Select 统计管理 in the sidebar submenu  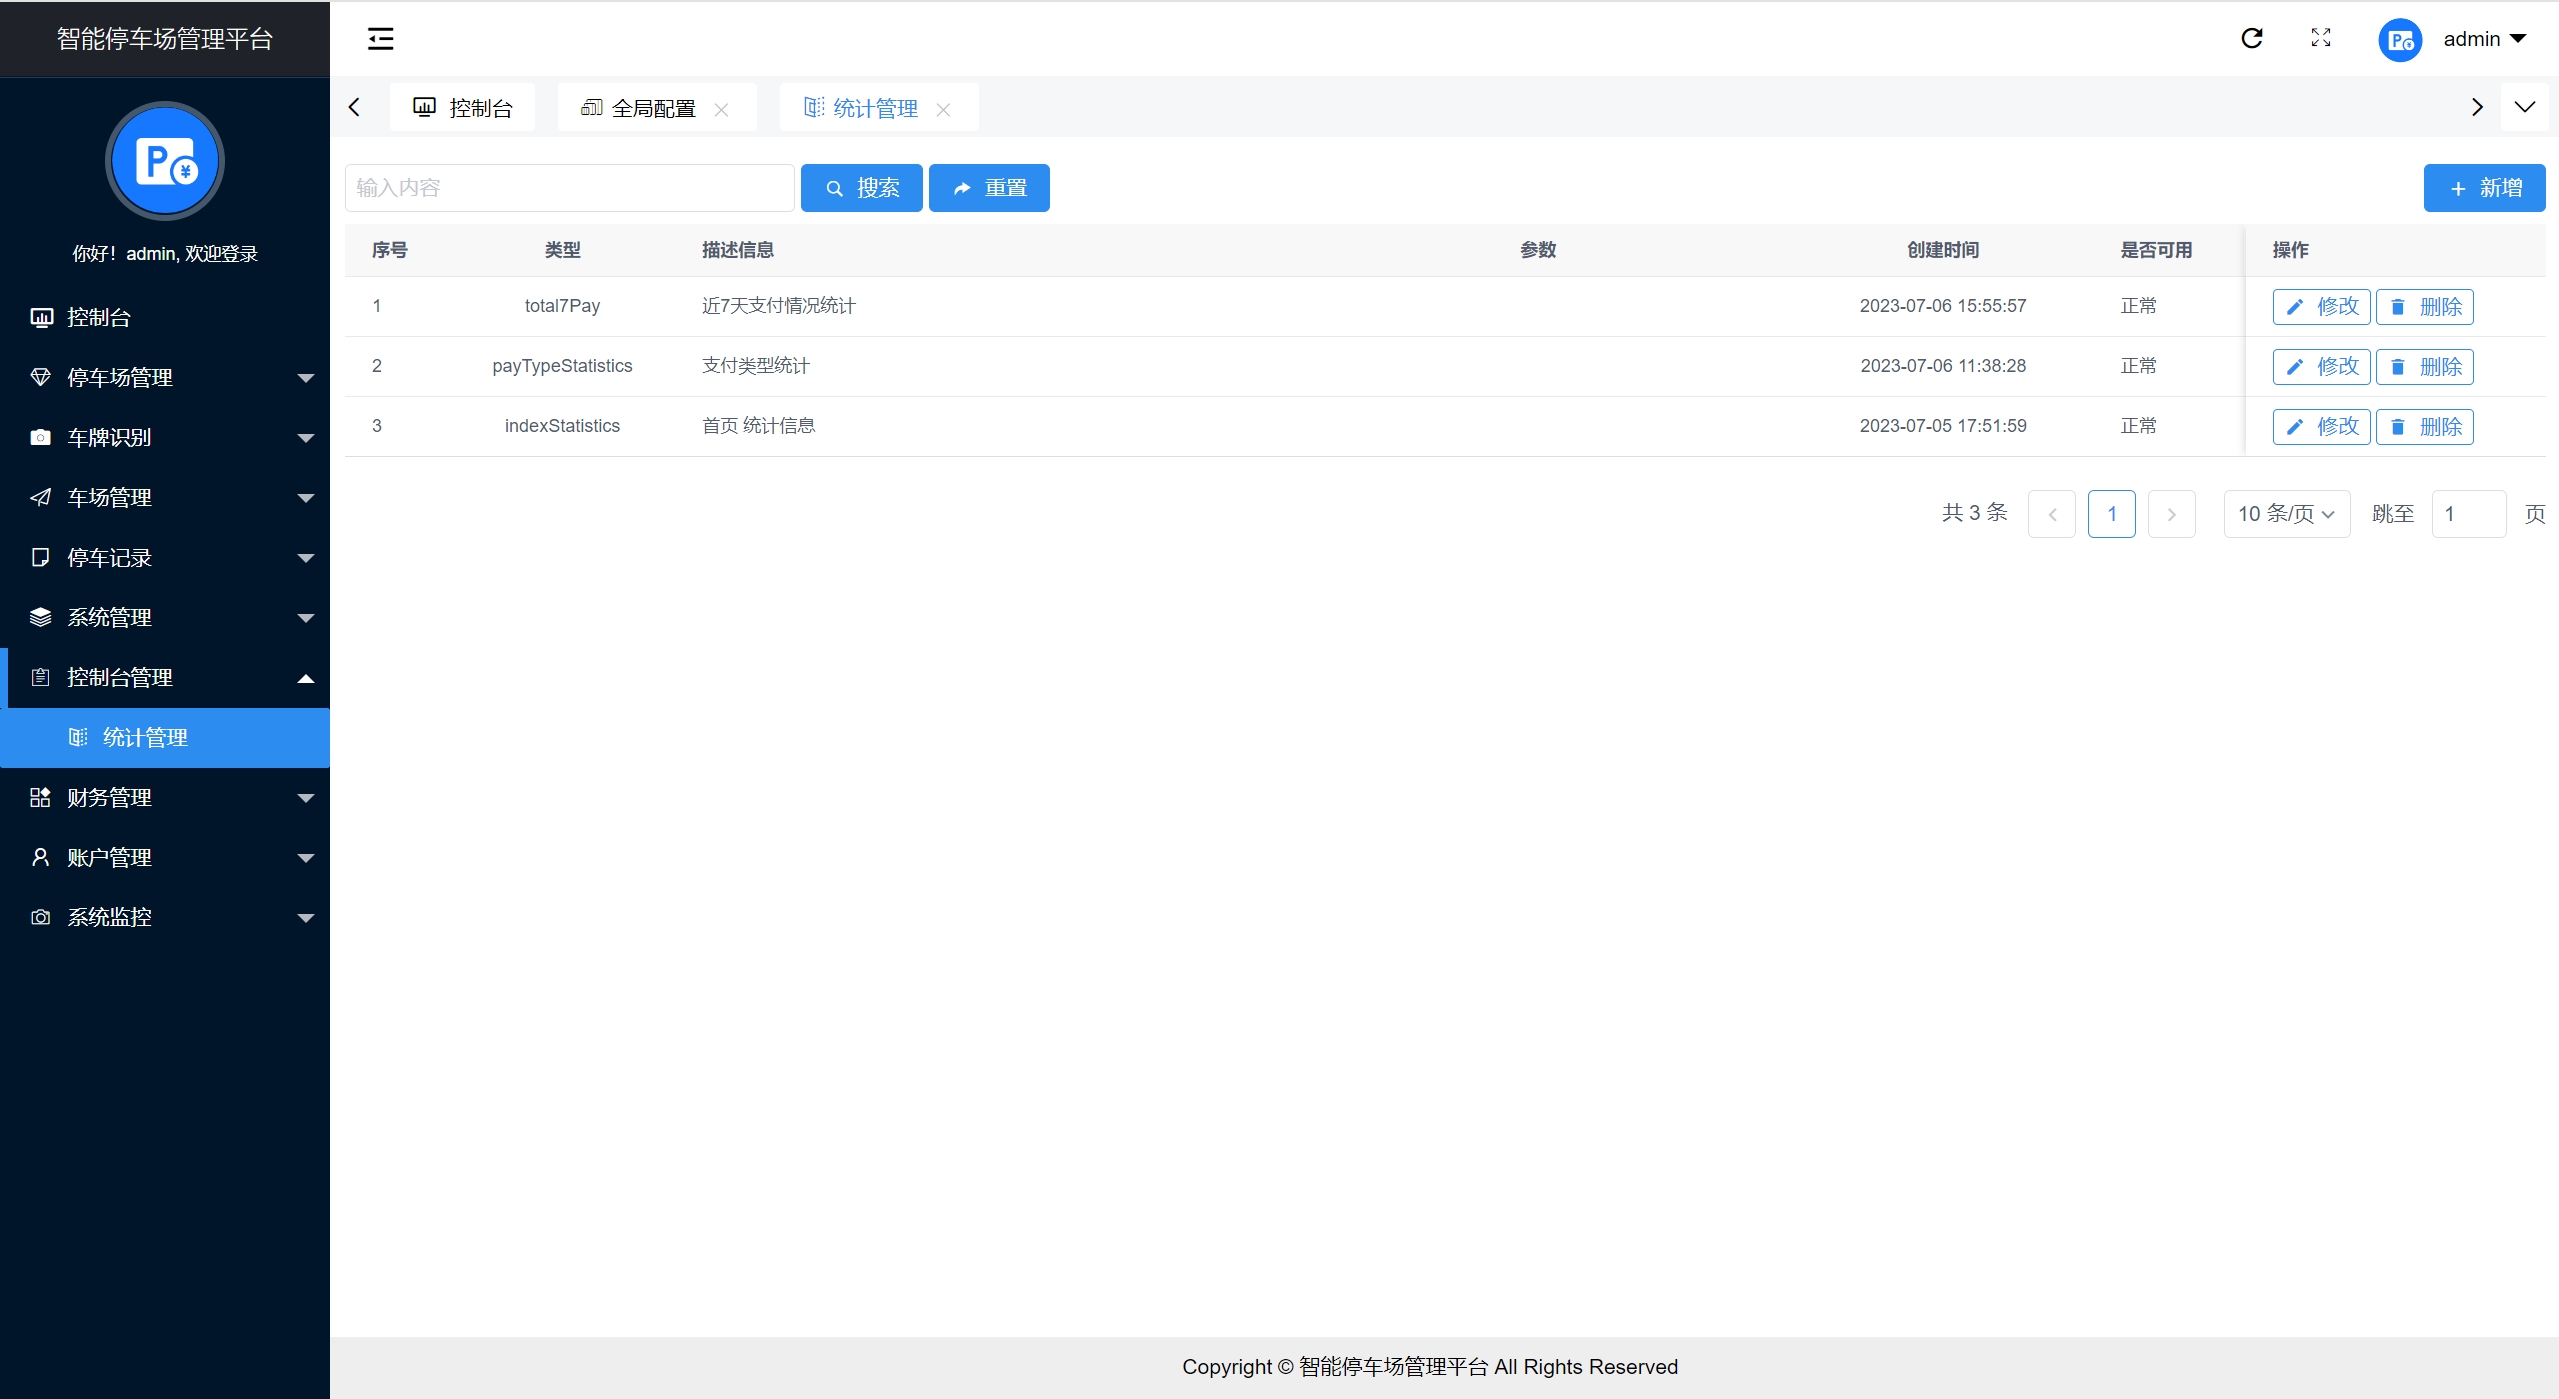click(145, 737)
